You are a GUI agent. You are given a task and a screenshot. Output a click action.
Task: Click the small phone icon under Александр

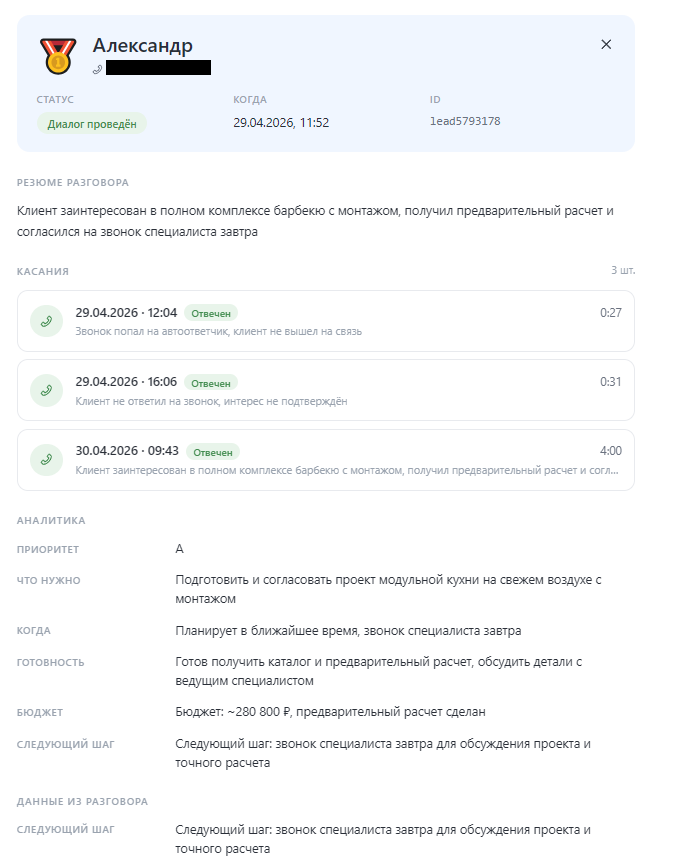pyautogui.click(x=97, y=69)
